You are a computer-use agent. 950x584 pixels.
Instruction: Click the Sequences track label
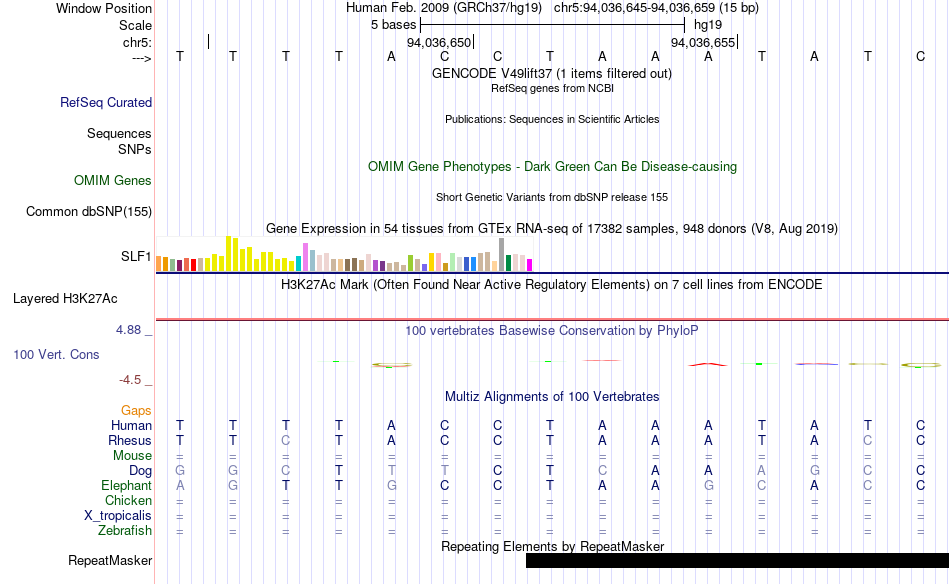tap(119, 133)
